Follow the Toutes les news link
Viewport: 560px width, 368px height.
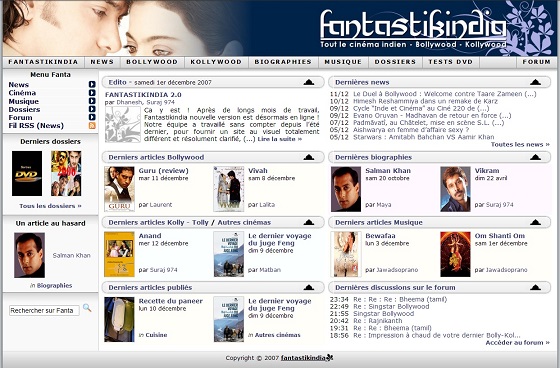click(520, 144)
